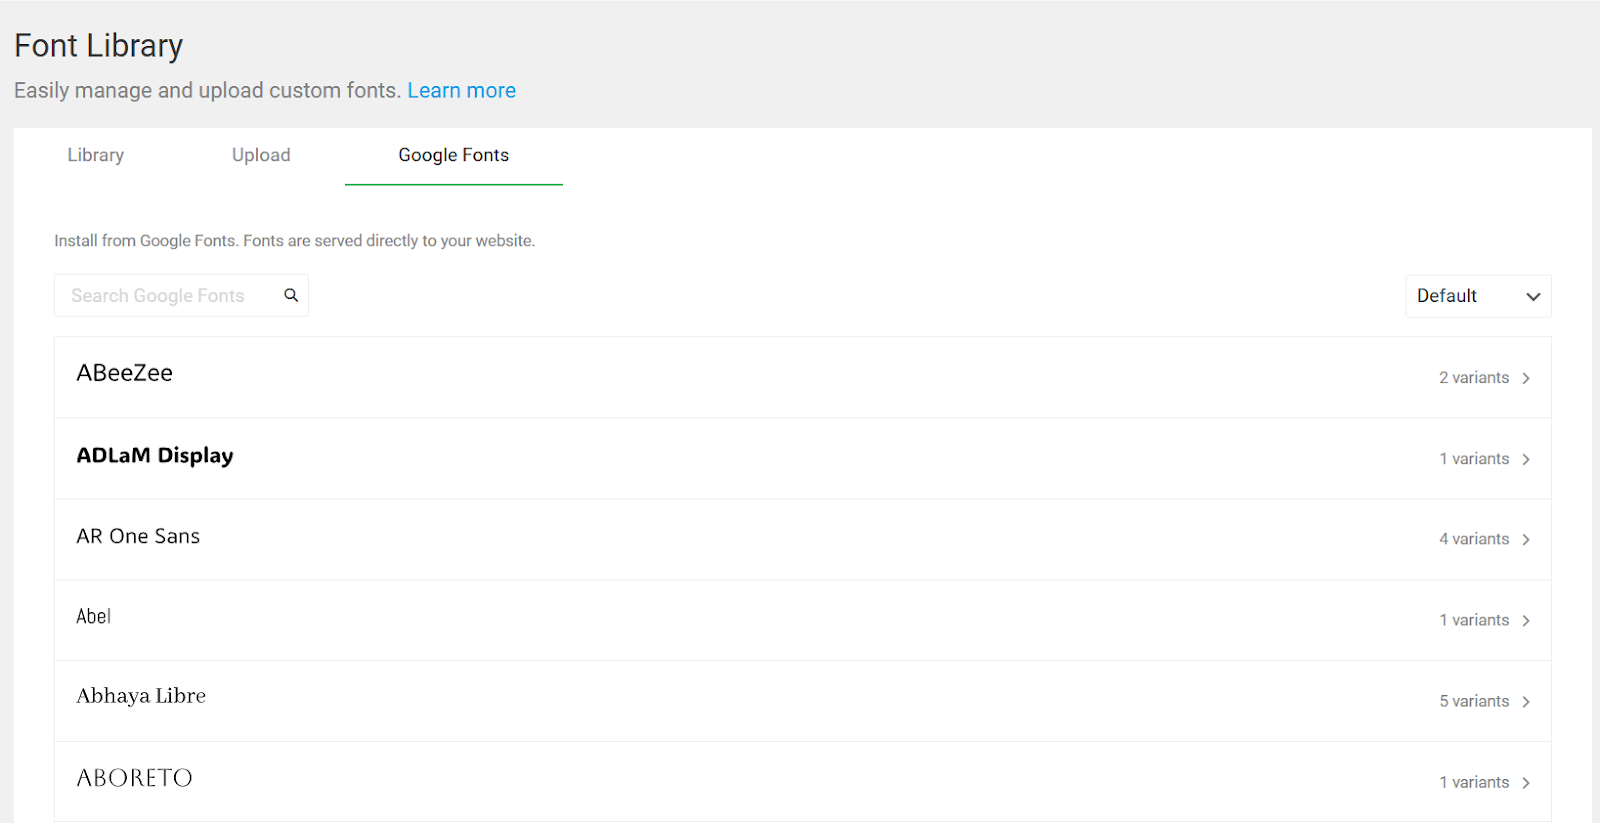The height and width of the screenshot is (823, 1600).
Task: Select the ABeeZee font name
Action: [x=125, y=373]
